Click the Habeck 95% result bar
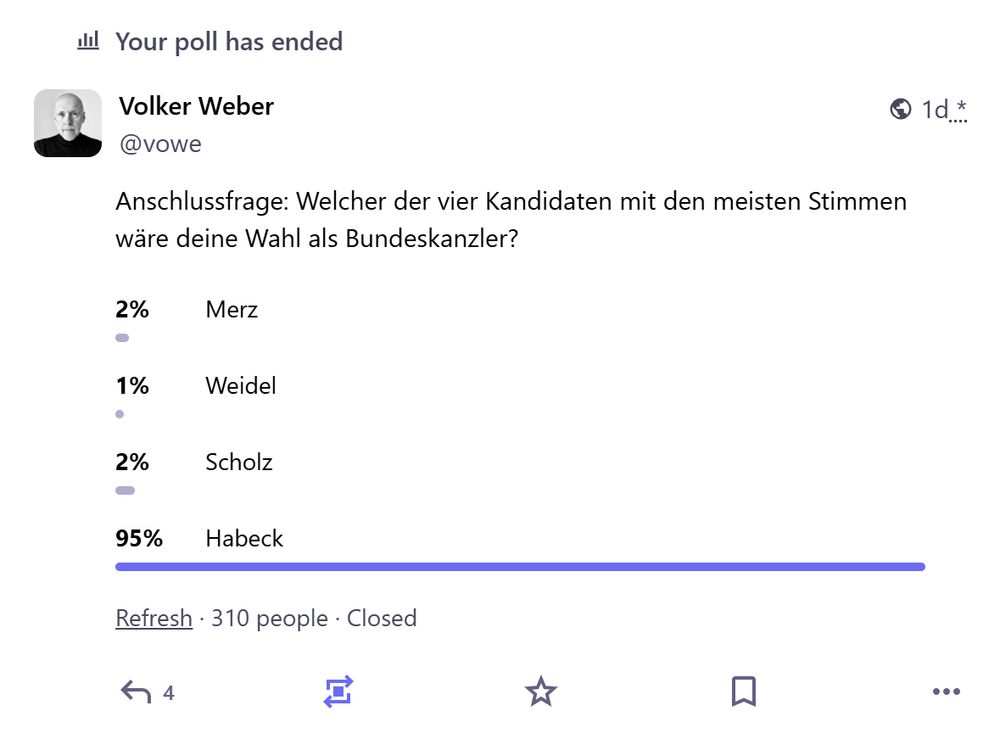Screen dimensions: 1000x735 [x=519, y=567]
